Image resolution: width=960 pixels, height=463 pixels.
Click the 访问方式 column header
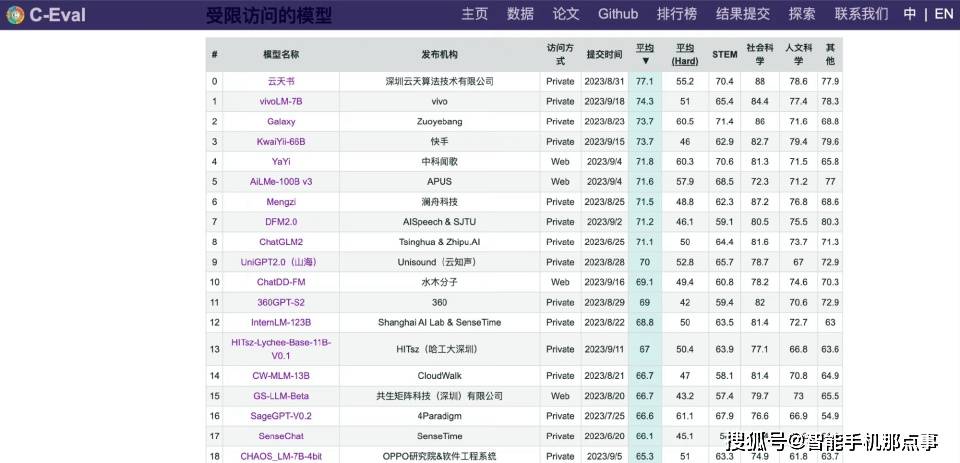coord(560,55)
